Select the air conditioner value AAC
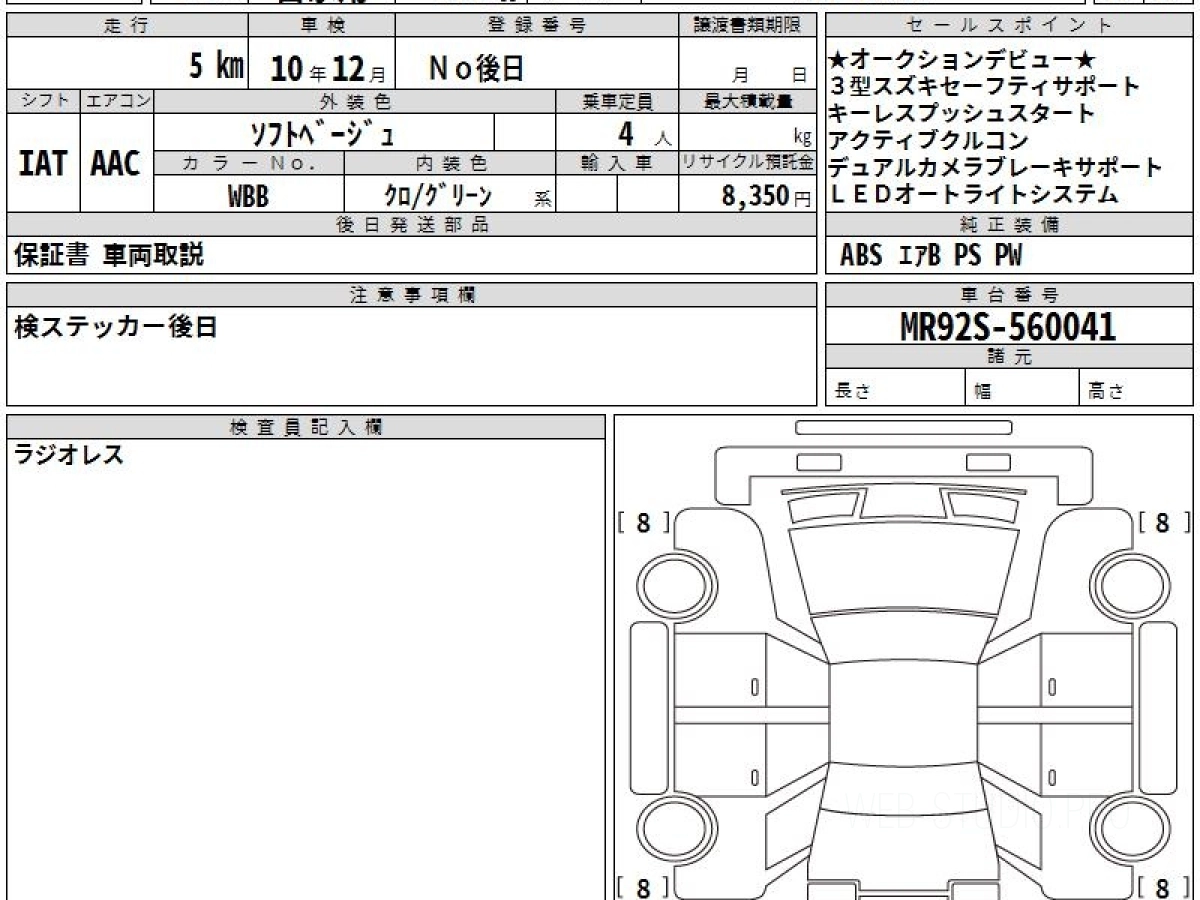This screenshot has width=1200, height=900. 116,163
